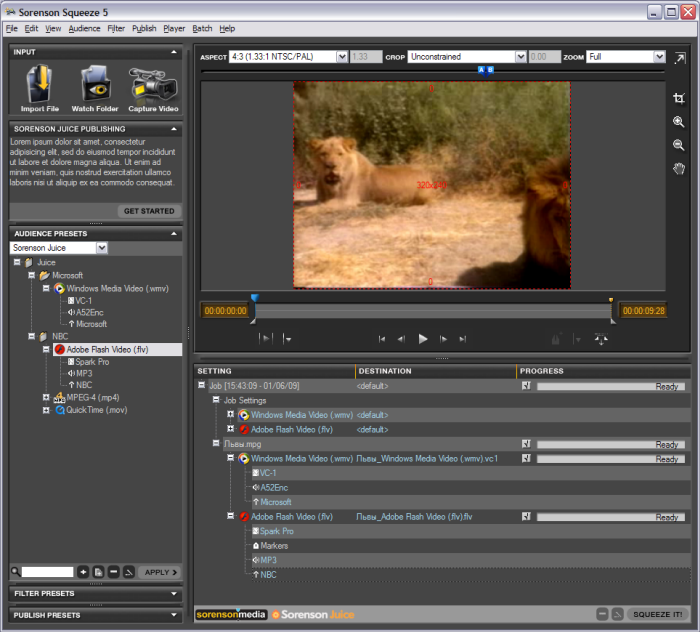Click the blue playhead marker on timeline
700x632 pixels.
pos(254,298)
